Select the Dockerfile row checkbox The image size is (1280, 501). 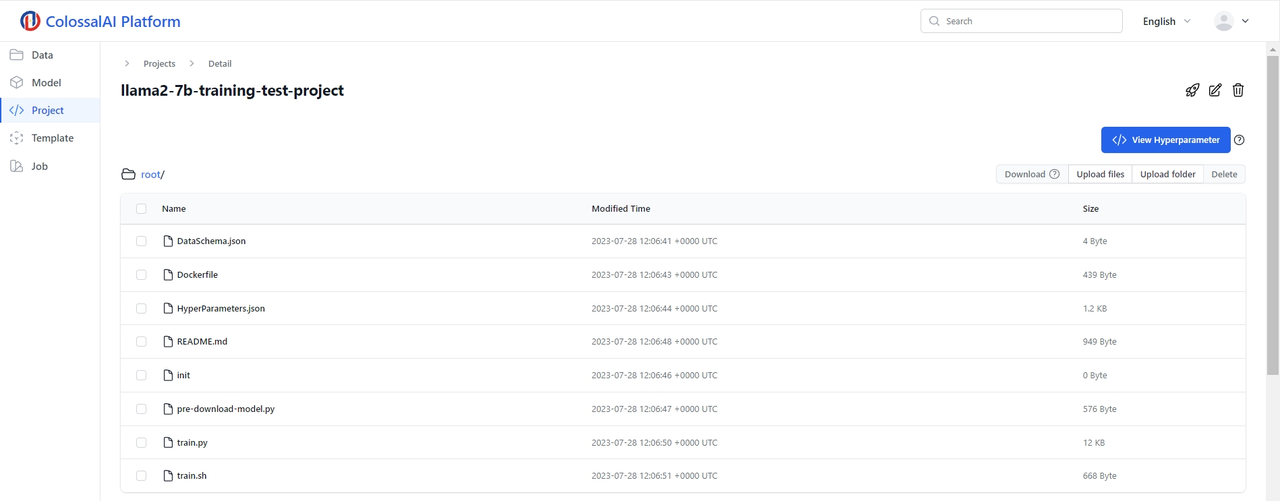click(x=141, y=274)
